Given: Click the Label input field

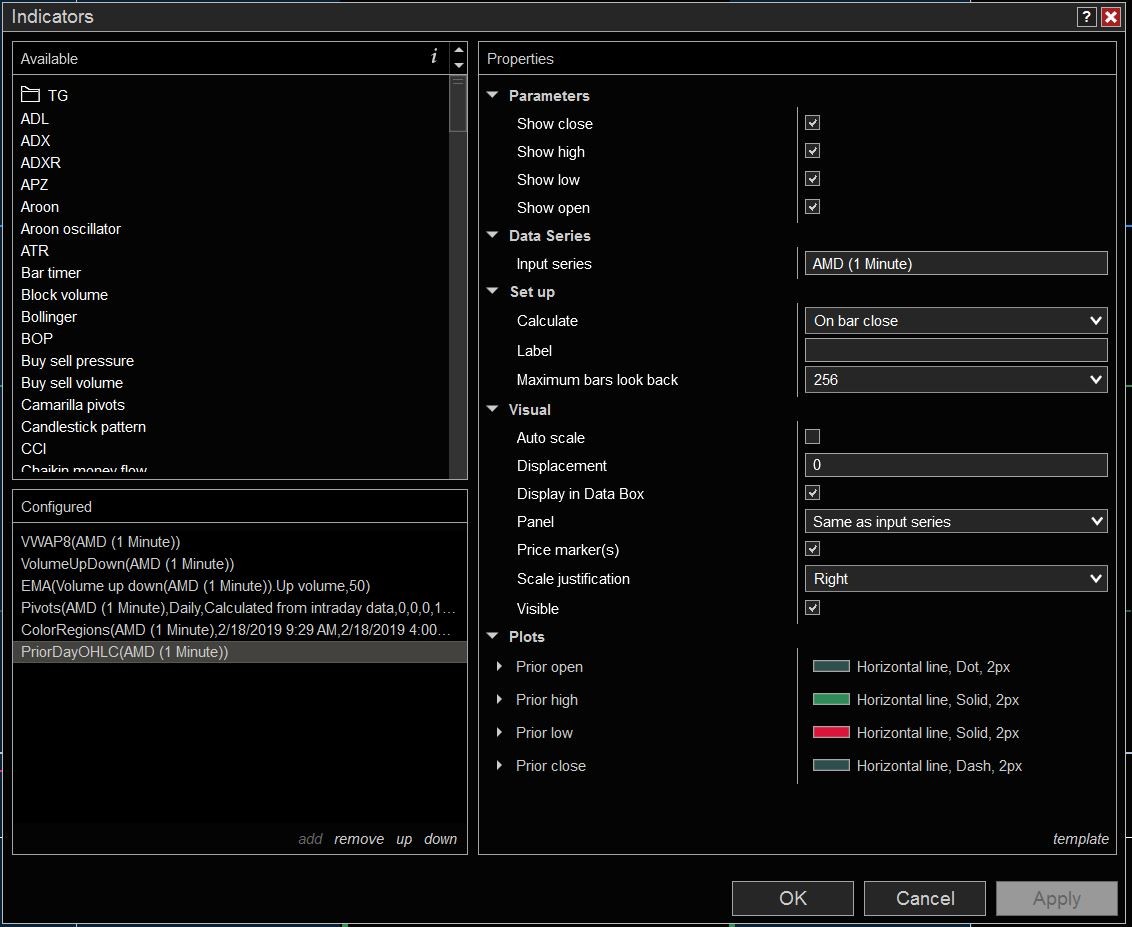Looking at the screenshot, I should [x=956, y=350].
